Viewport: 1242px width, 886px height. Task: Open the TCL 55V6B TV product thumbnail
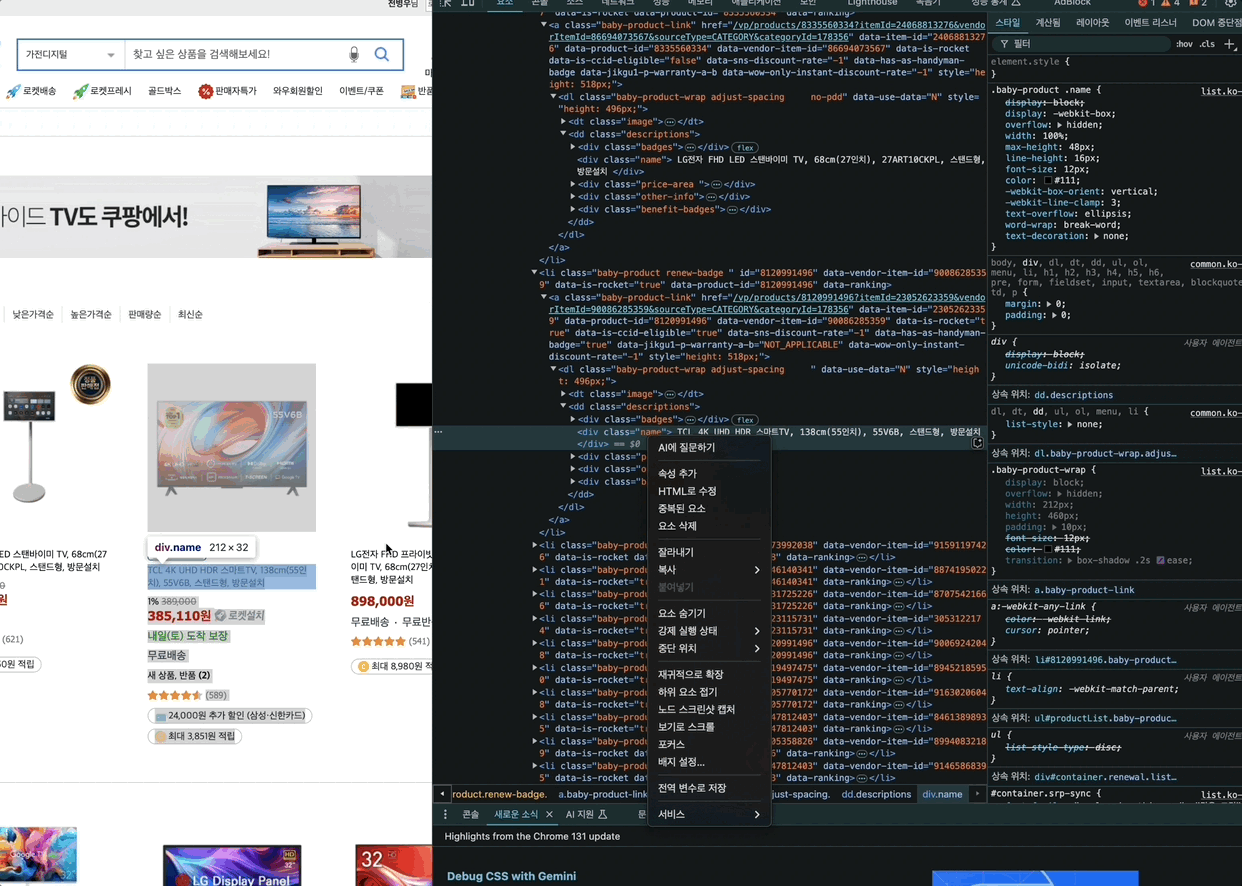(231, 447)
